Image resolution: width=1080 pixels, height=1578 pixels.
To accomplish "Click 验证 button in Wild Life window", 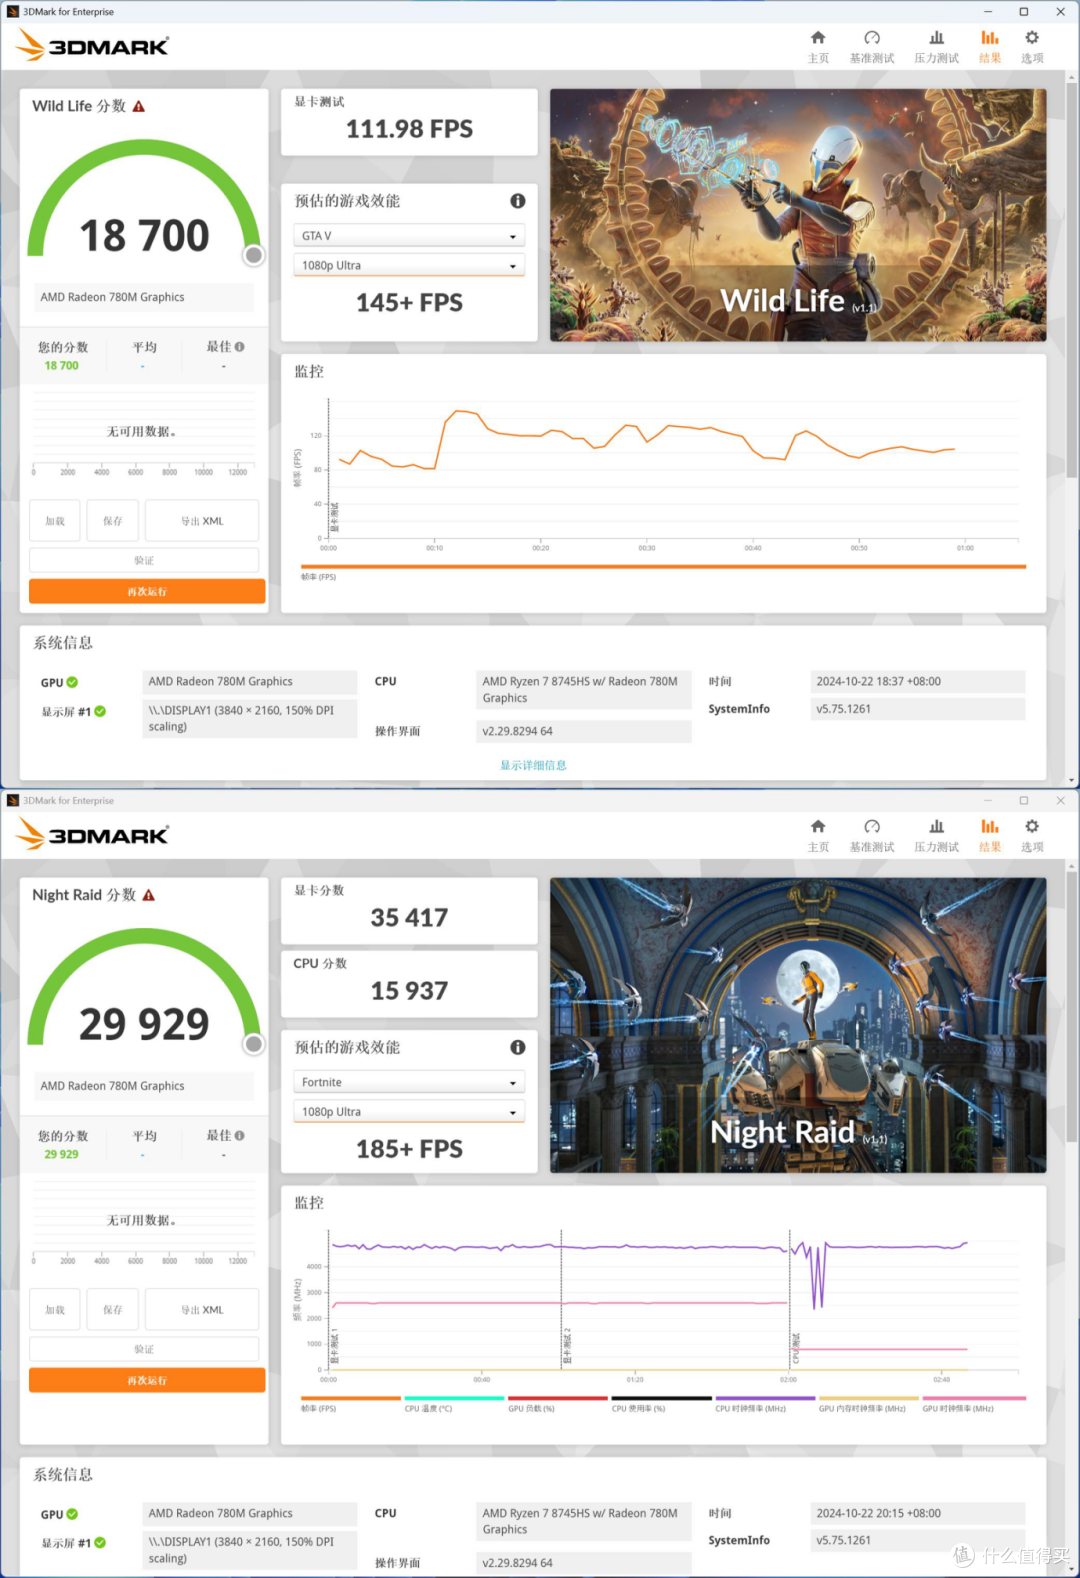I will 144,560.
